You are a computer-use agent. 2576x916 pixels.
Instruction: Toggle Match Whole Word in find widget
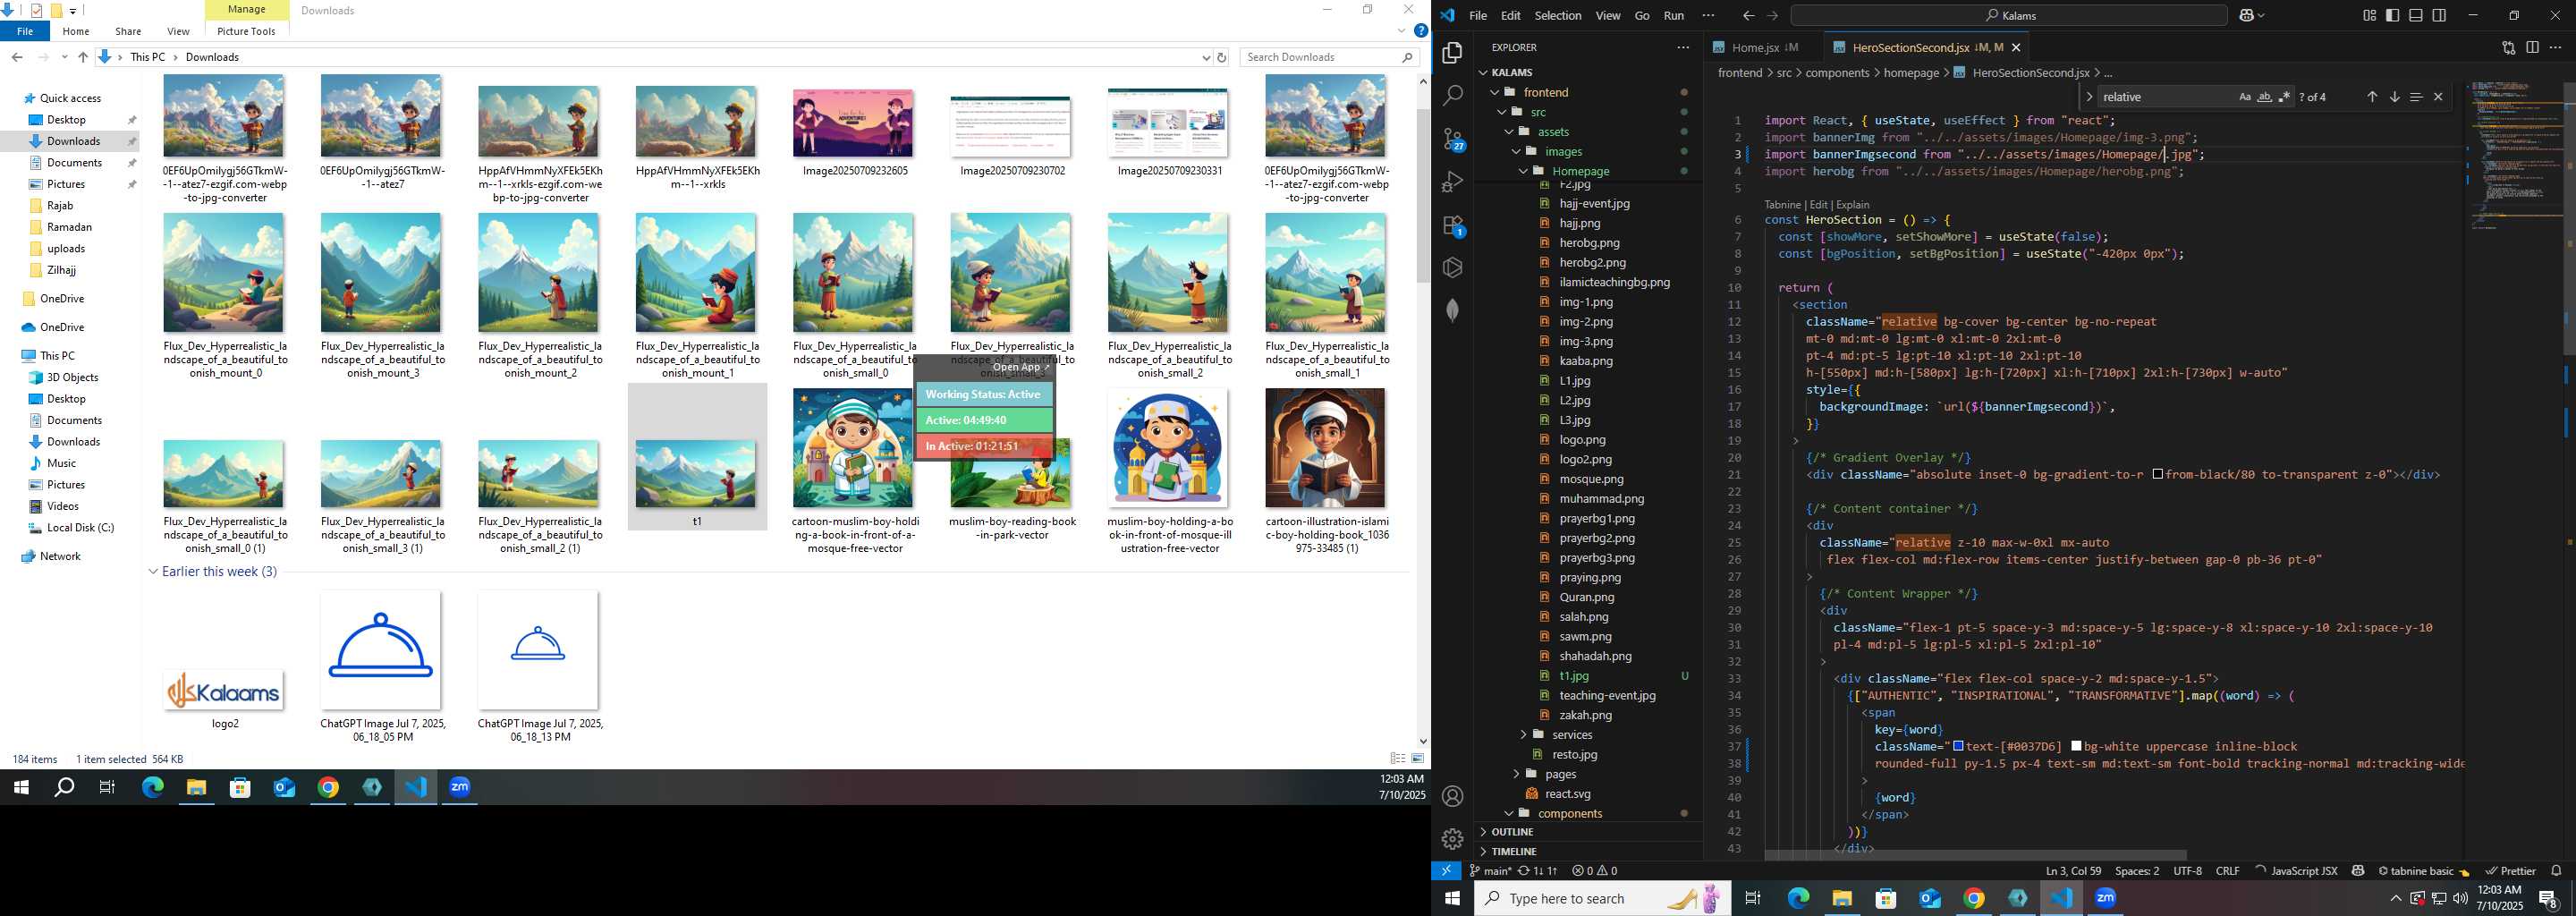(x=2265, y=97)
